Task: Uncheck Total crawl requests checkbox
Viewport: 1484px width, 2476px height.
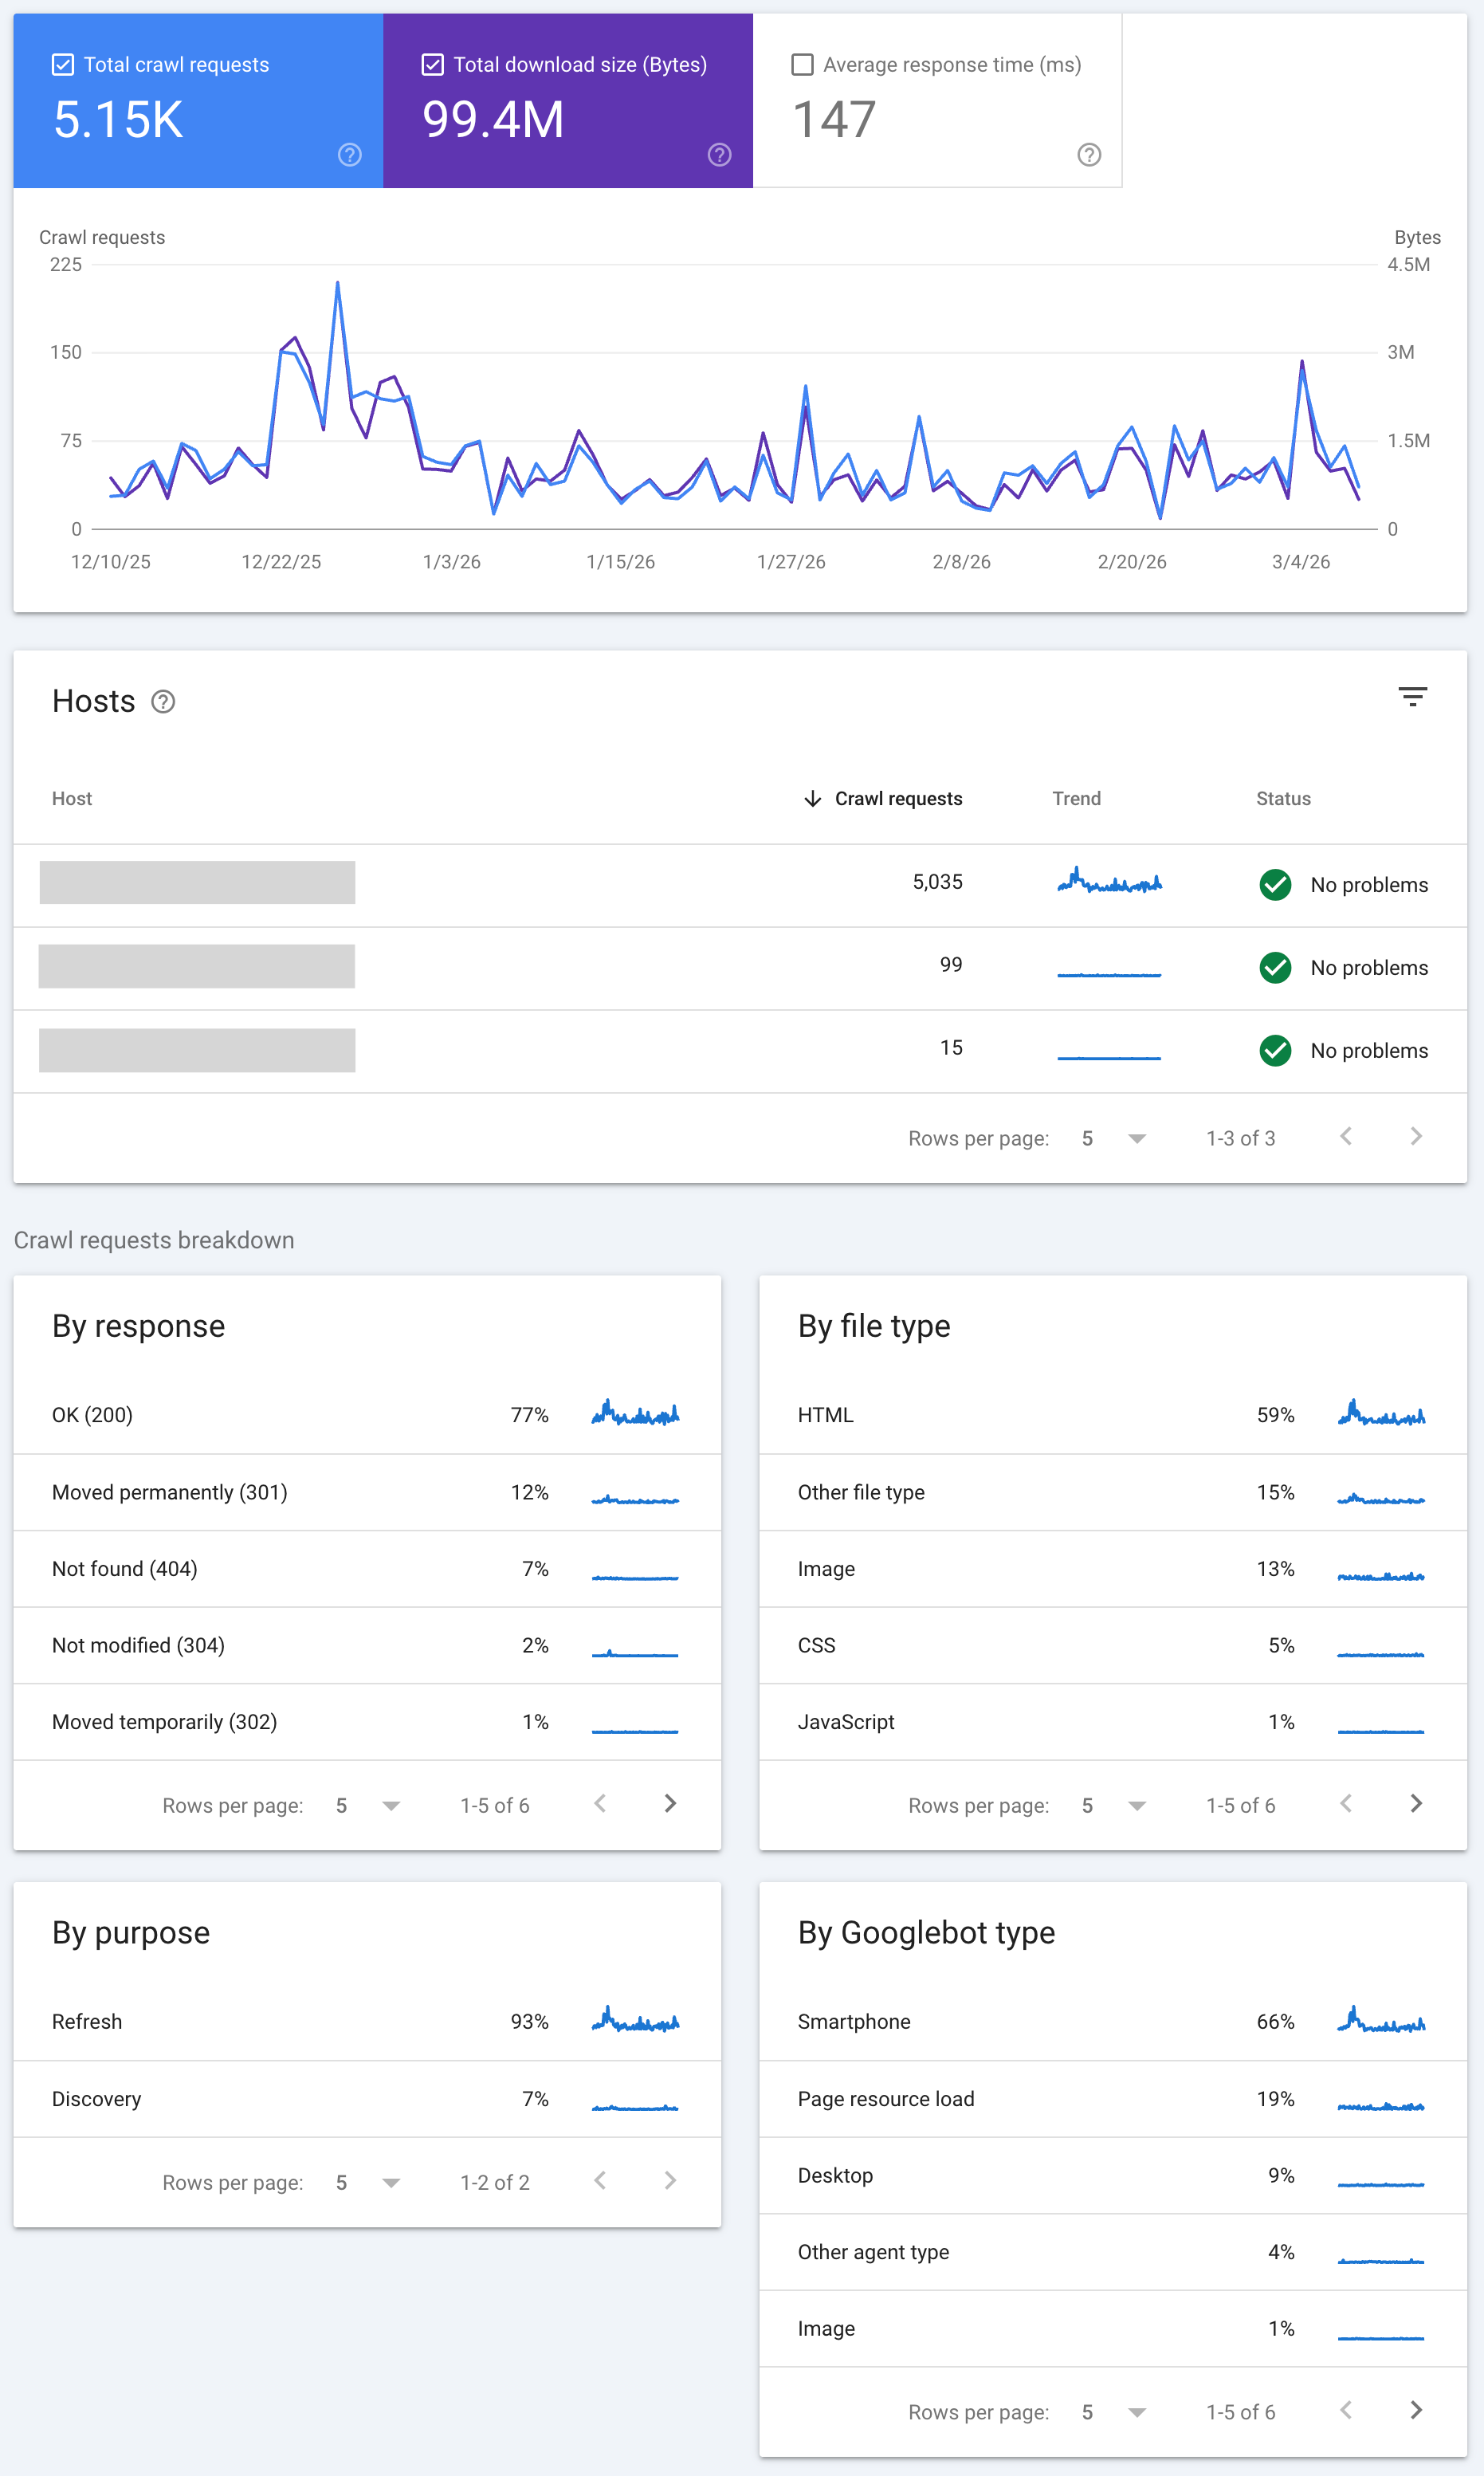Action: pyautogui.click(x=62, y=65)
